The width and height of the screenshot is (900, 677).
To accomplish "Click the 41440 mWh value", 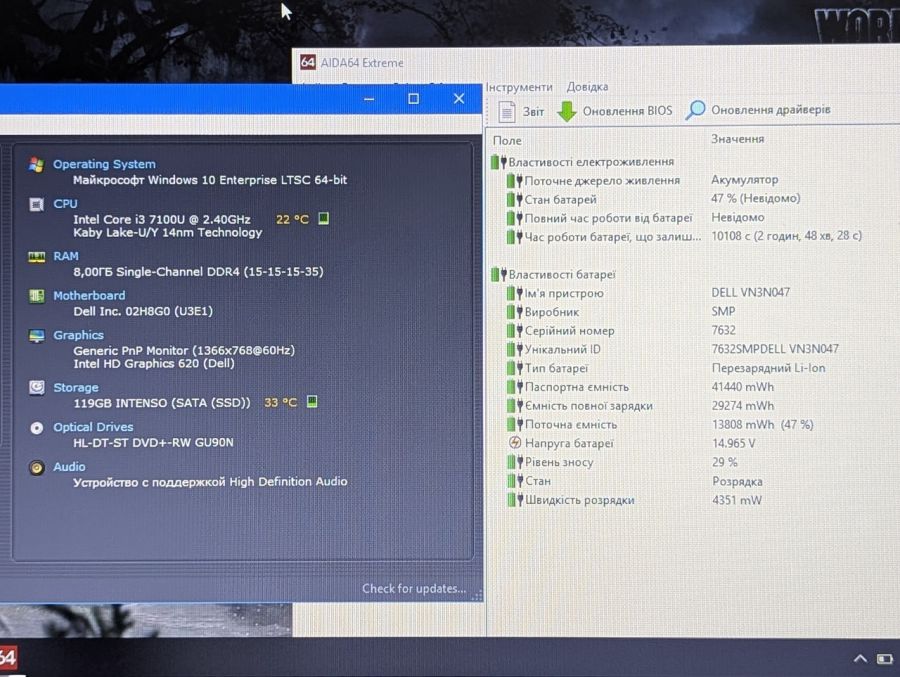I will click(x=743, y=387).
